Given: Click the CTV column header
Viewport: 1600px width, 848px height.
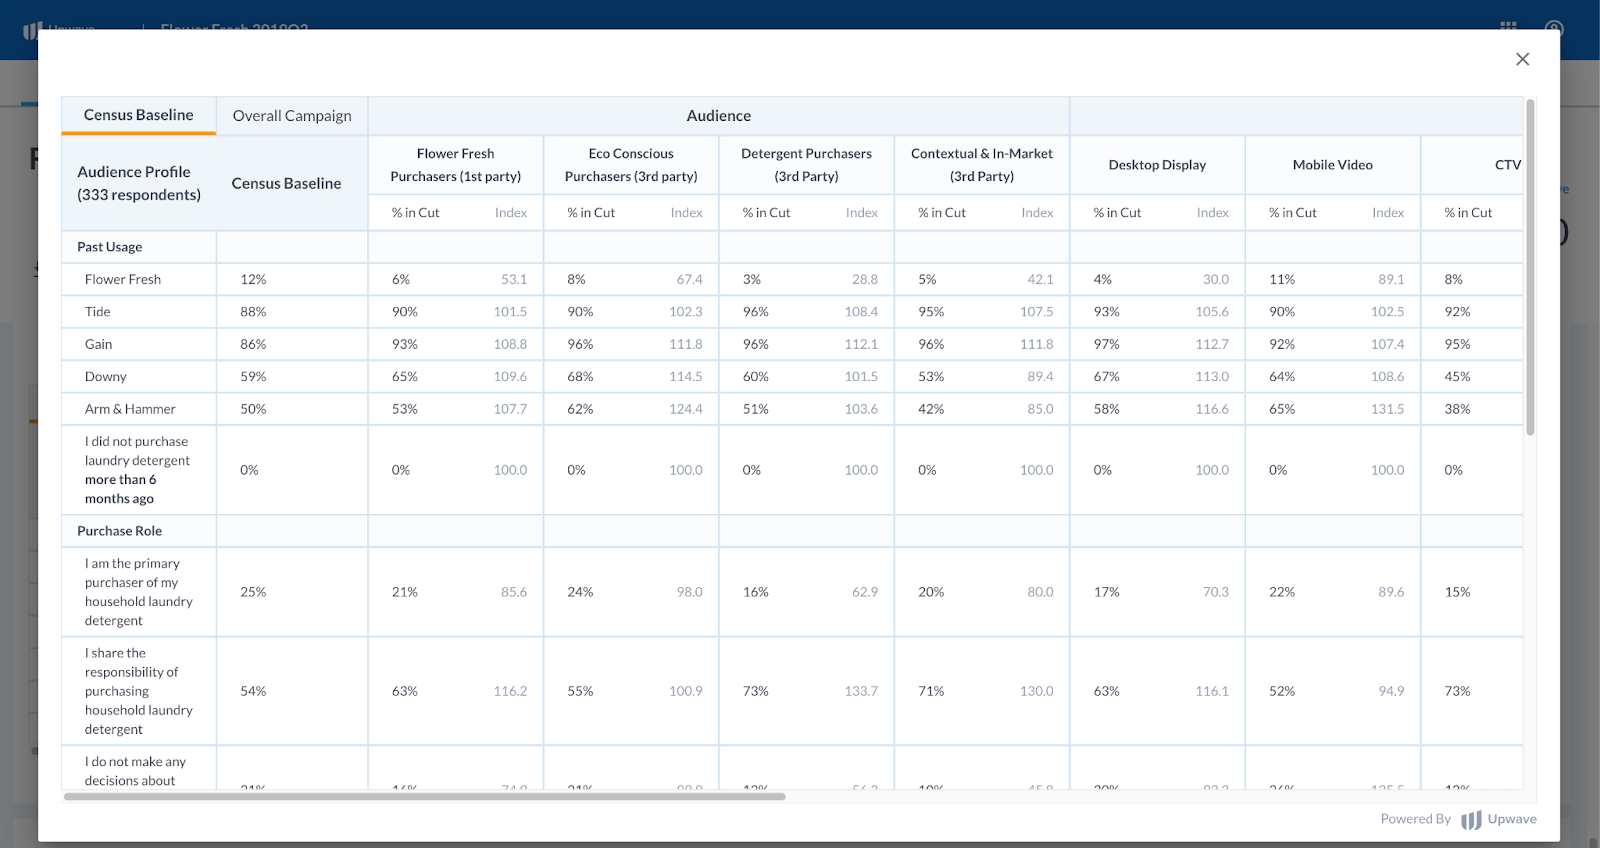Looking at the screenshot, I should point(1508,165).
